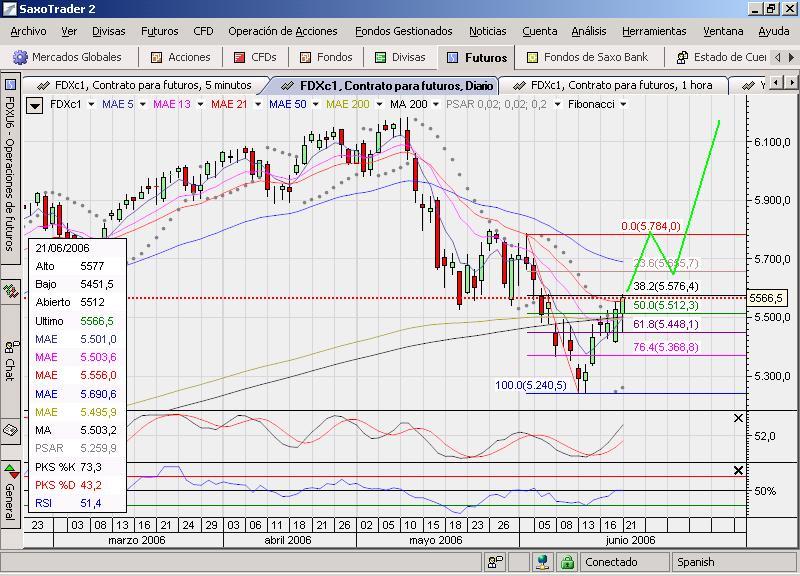Open the General side panel with arrows
800x576 pixels.
[x=10, y=492]
